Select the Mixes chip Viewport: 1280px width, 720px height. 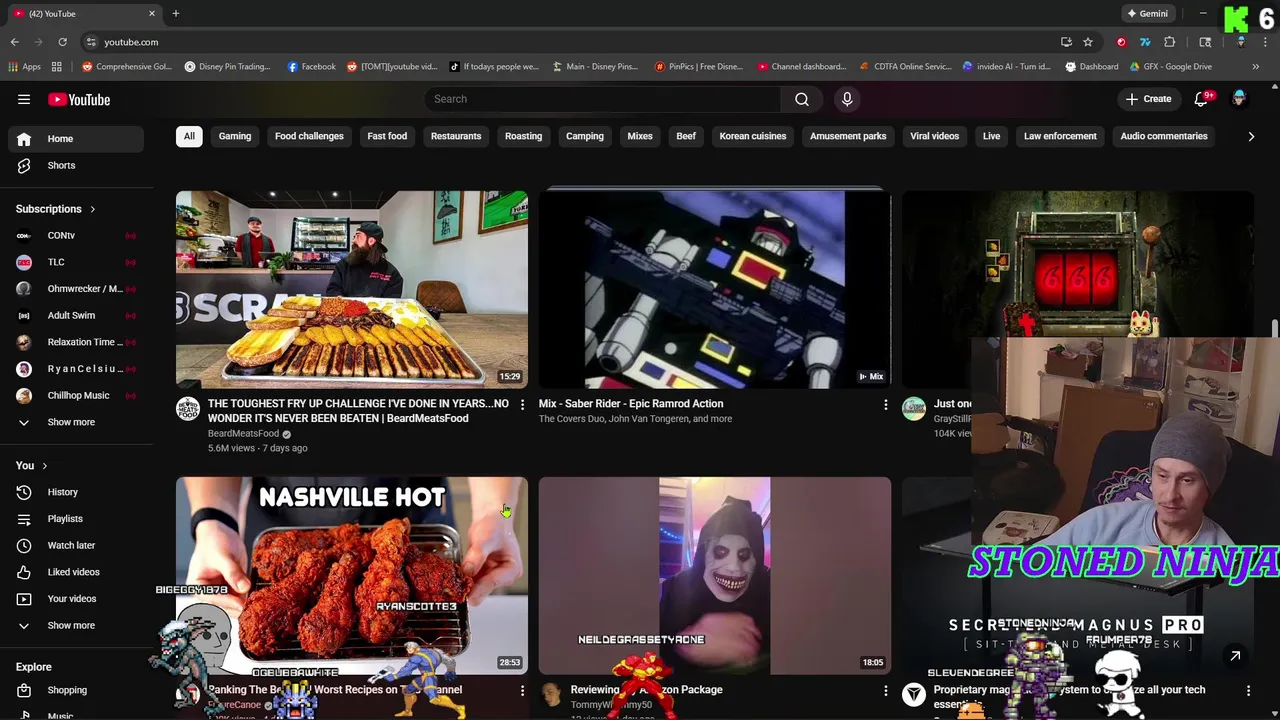tap(640, 136)
